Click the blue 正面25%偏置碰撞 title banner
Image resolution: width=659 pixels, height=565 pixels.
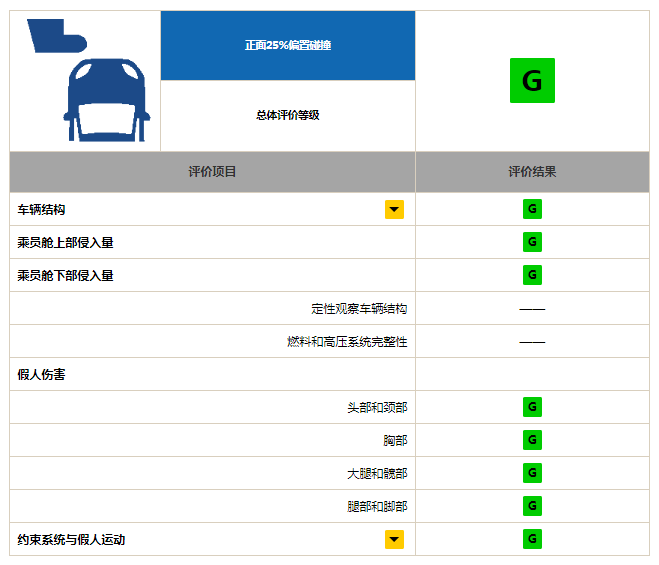(x=288, y=45)
